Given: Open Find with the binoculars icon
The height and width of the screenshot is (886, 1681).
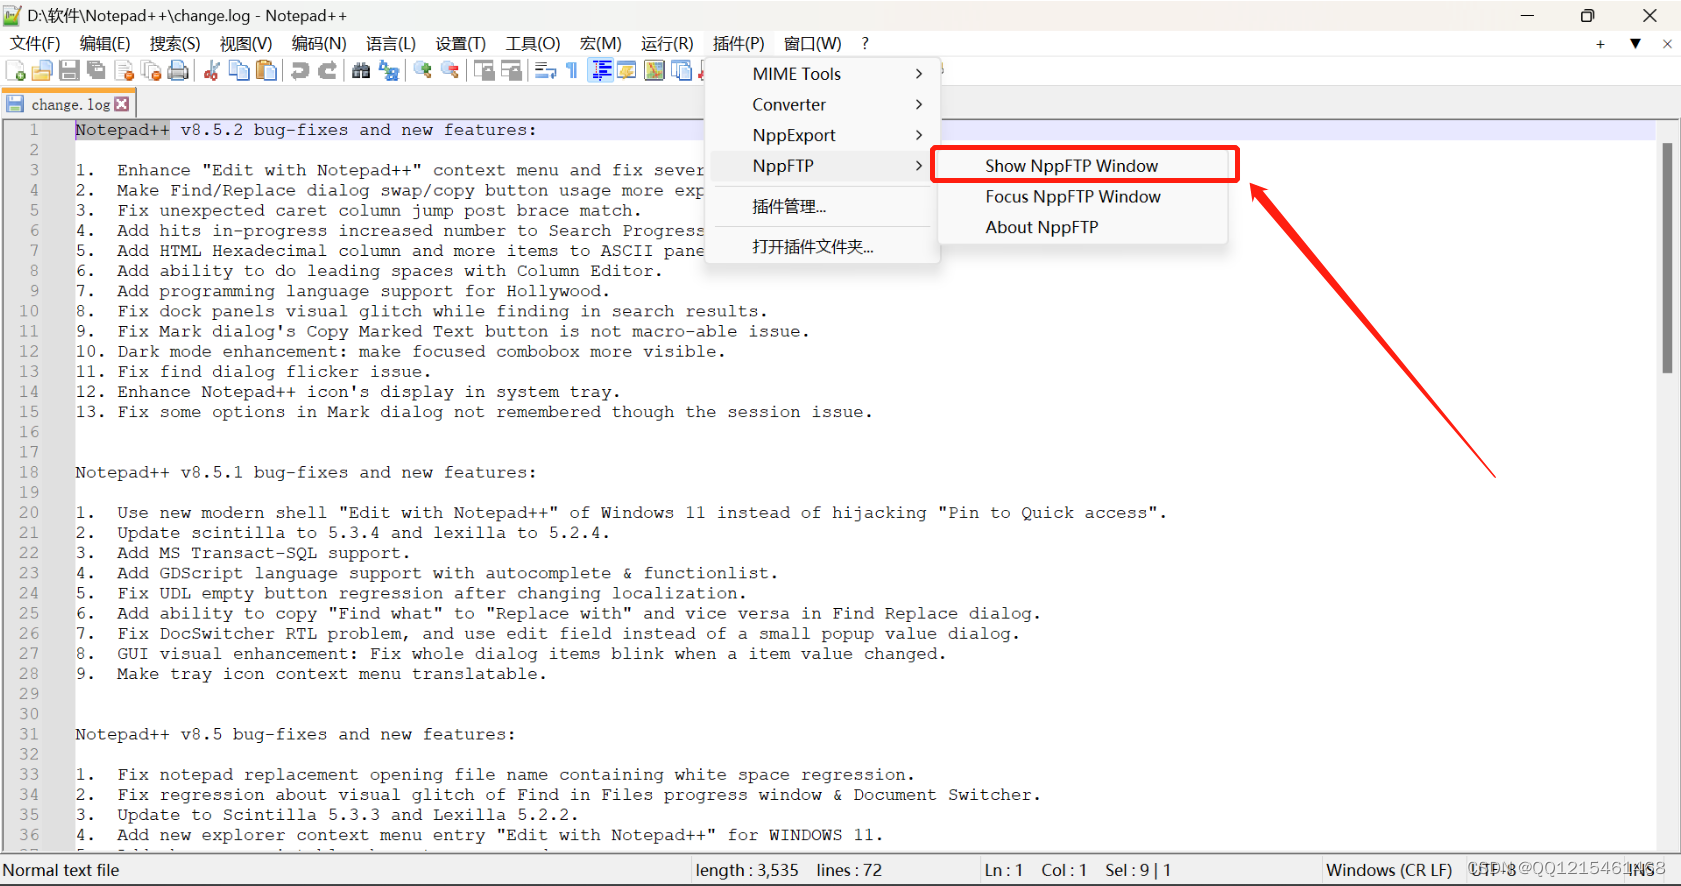Looking at the screenshot, I should (361, 70).
